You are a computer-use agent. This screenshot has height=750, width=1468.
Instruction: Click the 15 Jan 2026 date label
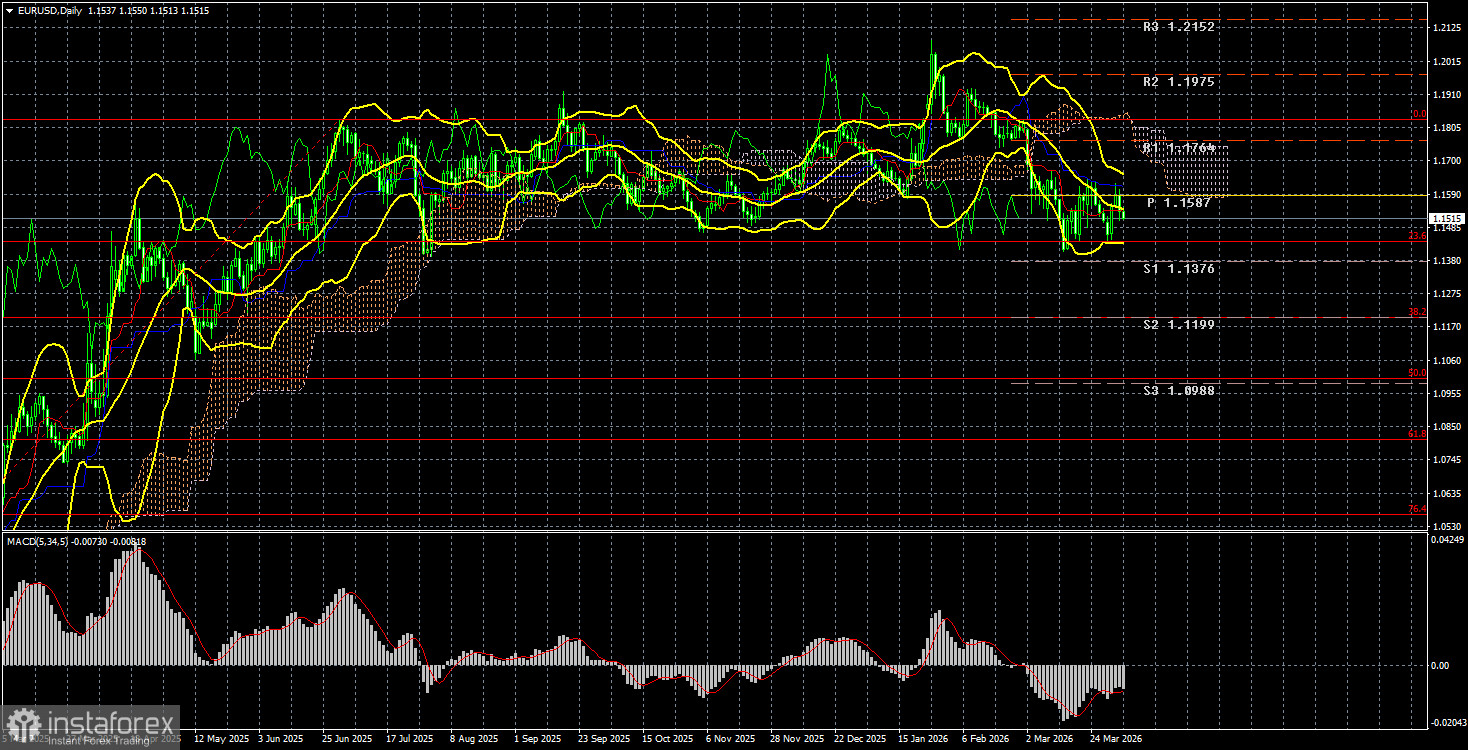point(923,739)
